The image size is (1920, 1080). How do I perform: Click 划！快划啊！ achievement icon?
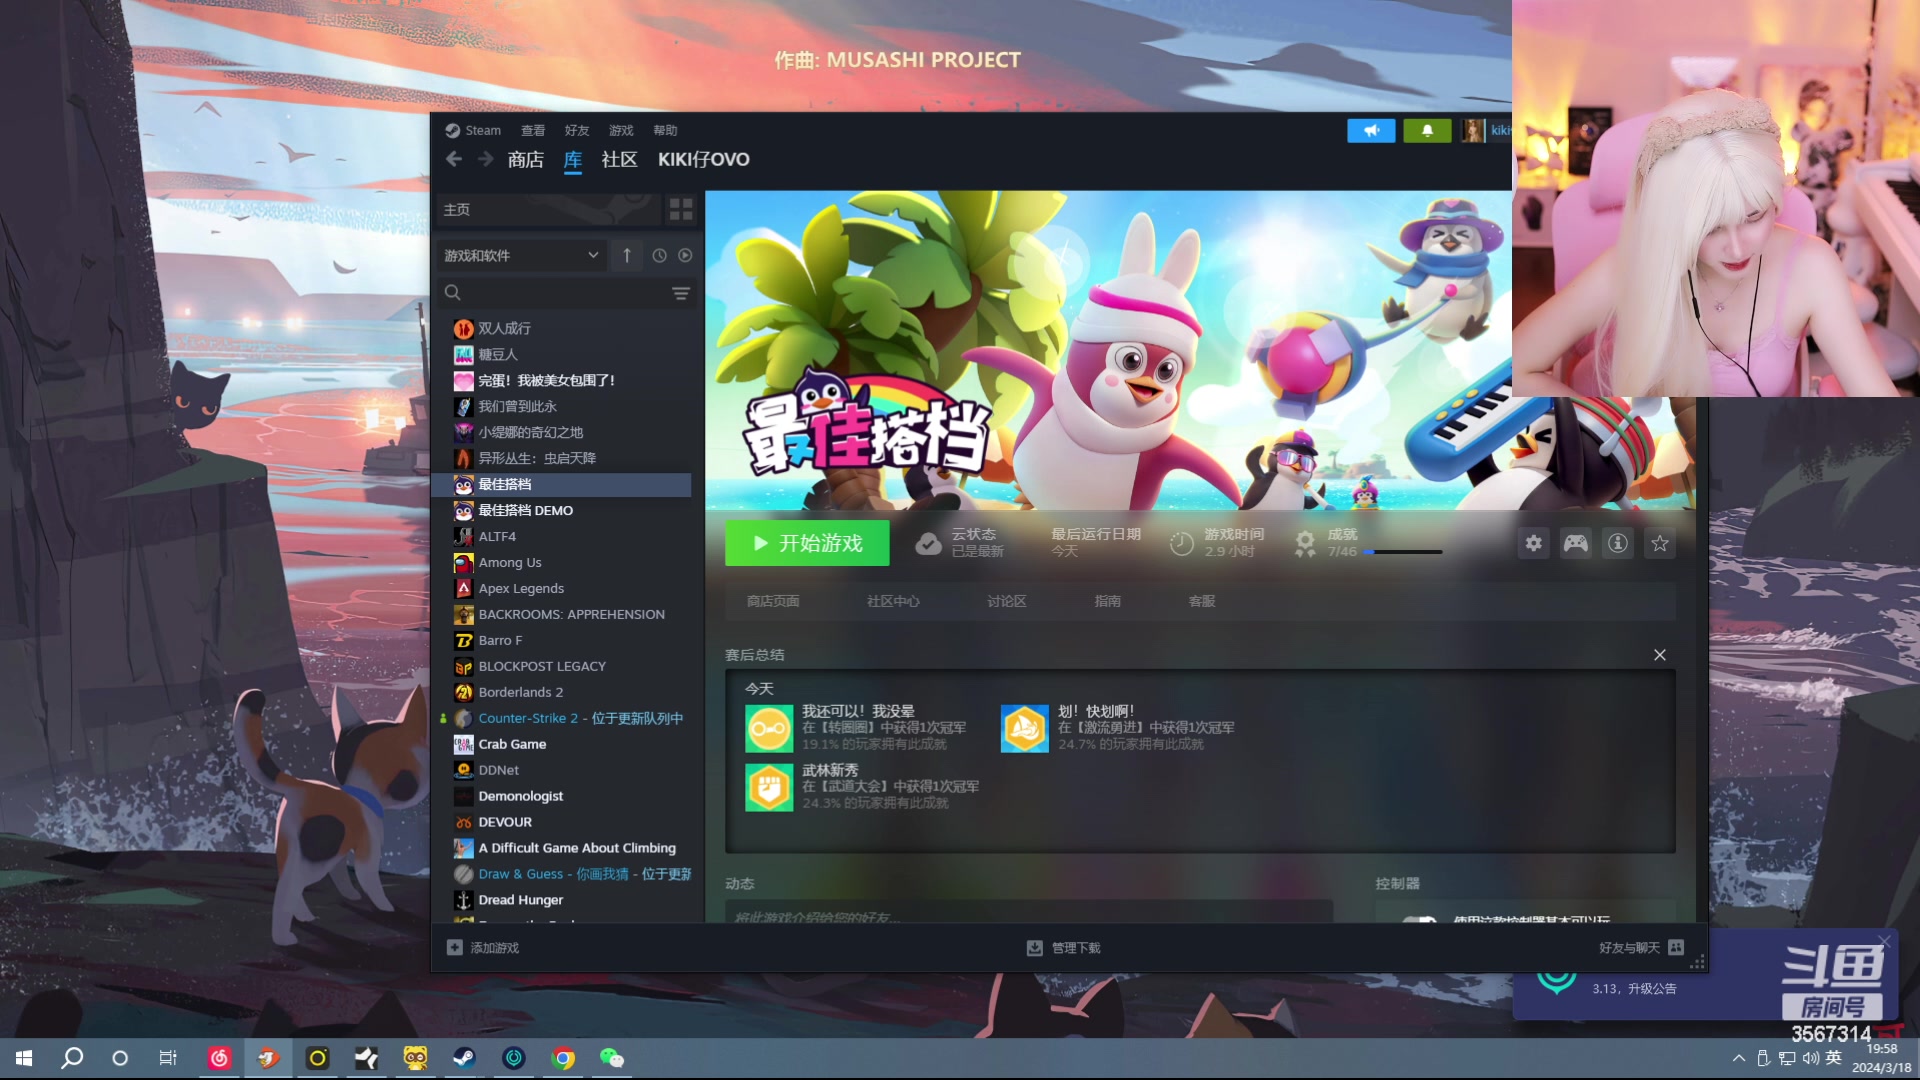pos(1025,728)
